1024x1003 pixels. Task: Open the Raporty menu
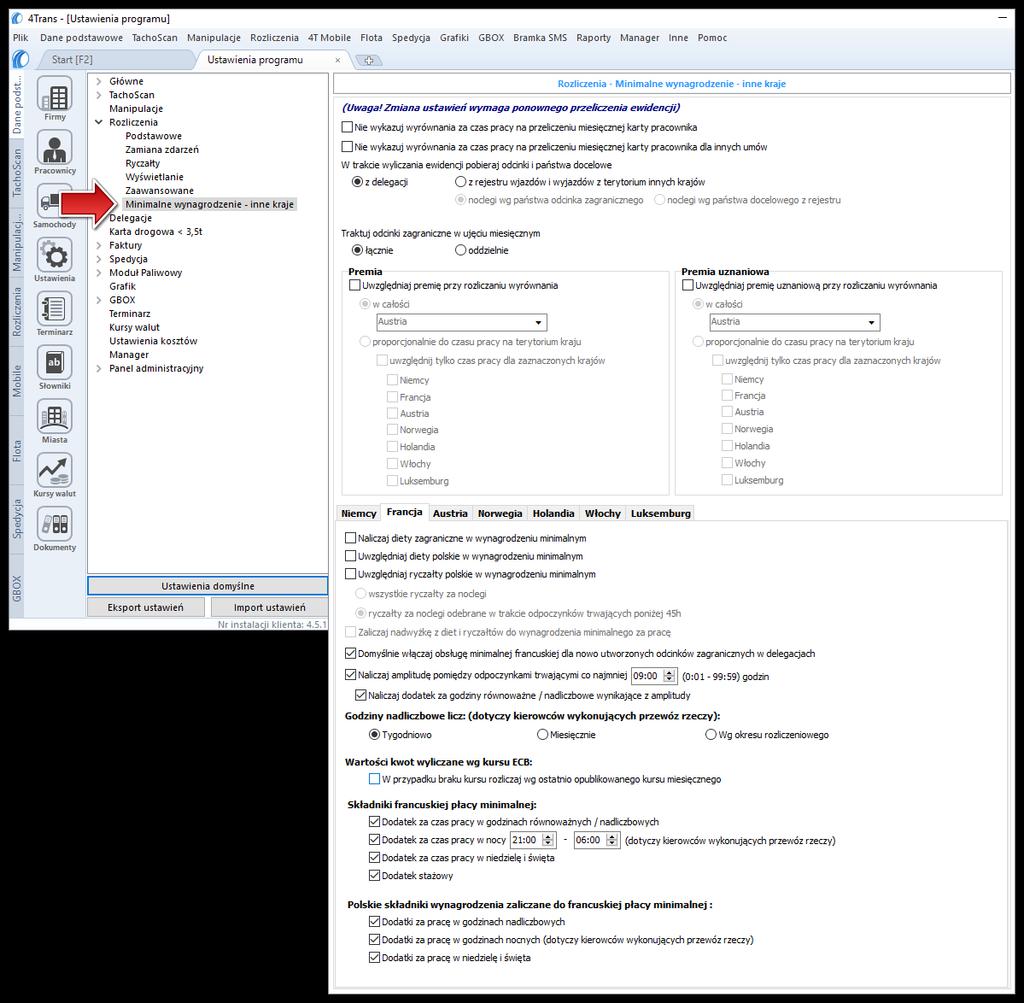tap(594, 38)
